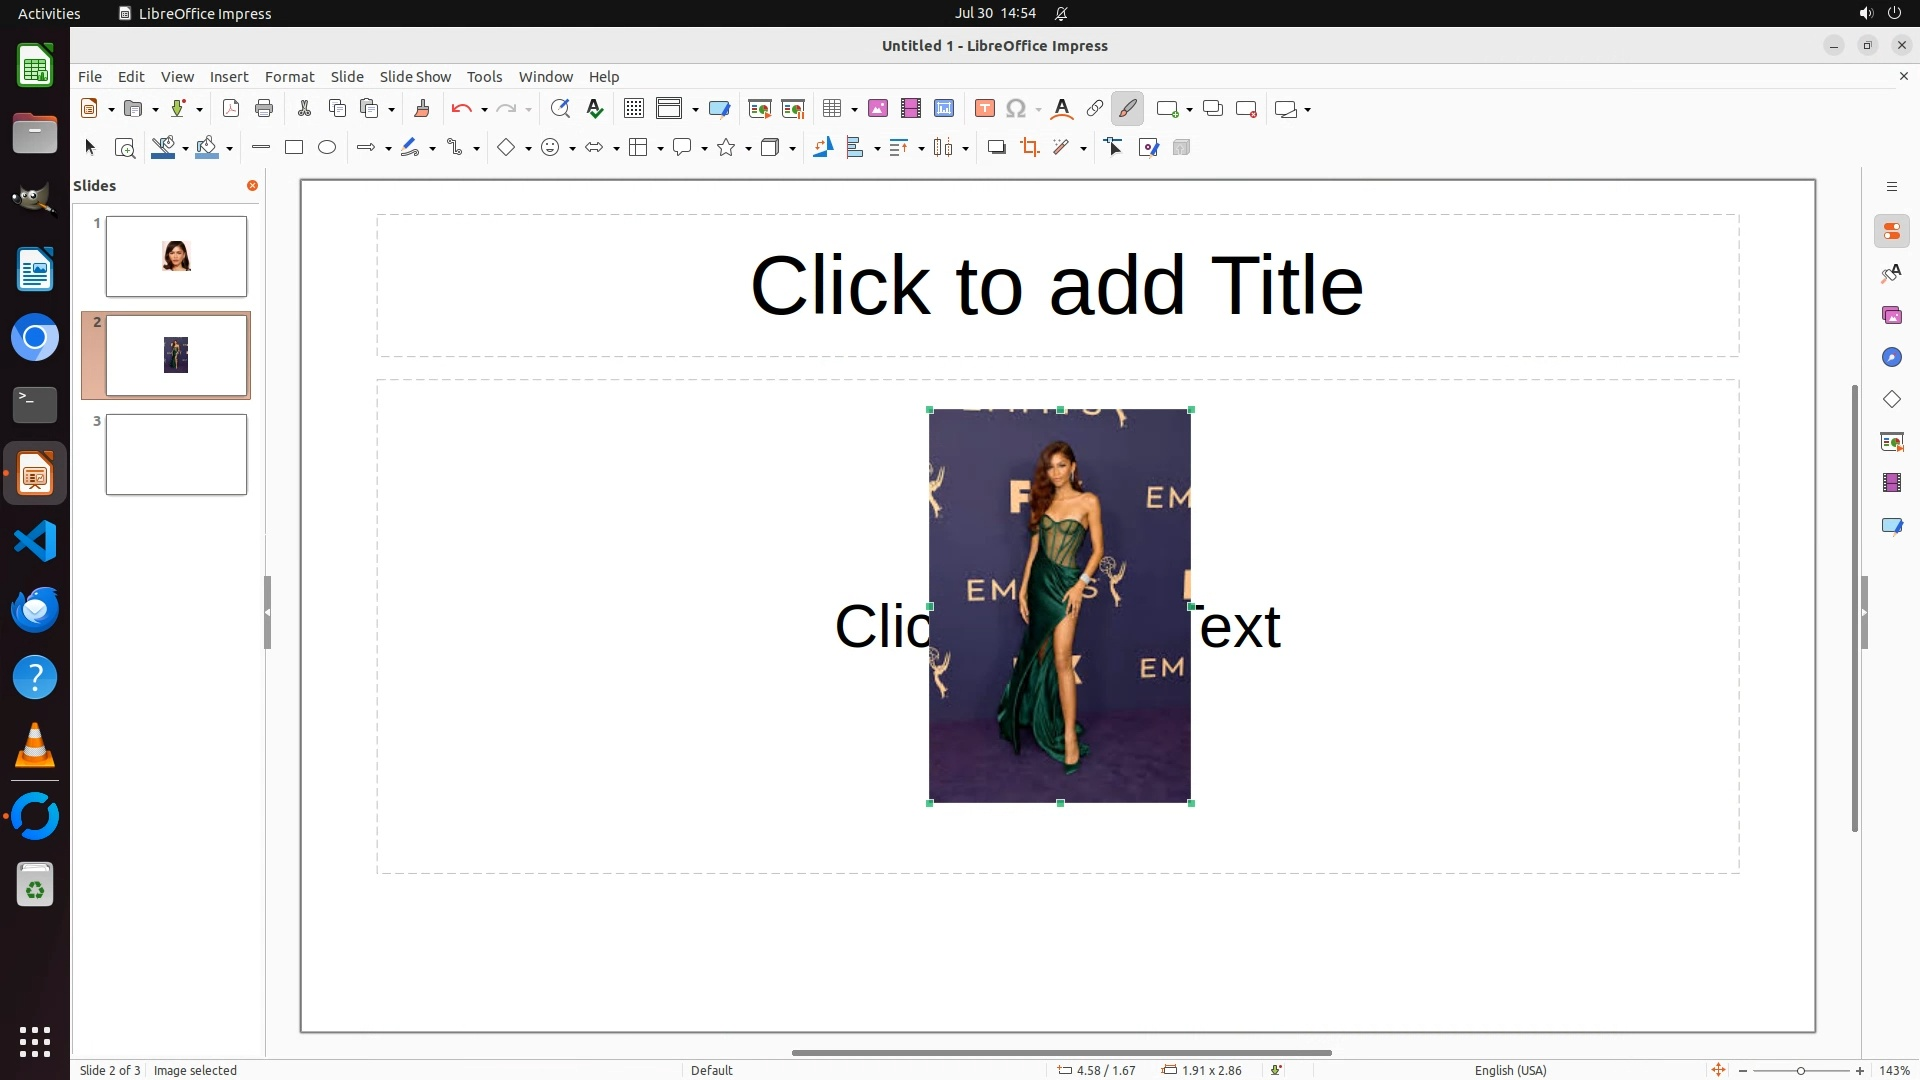1920x1080 pixels.
Task: Expand the Undo history dropdown arrow
Action: 484,110
